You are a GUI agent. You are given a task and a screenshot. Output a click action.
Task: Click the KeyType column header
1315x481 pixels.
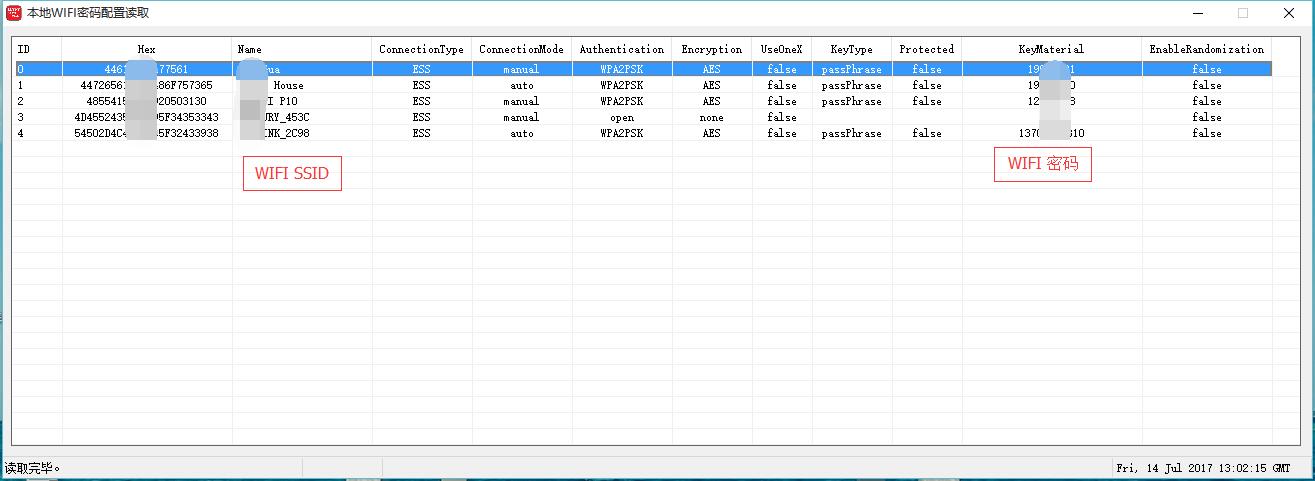click(851, 49)
